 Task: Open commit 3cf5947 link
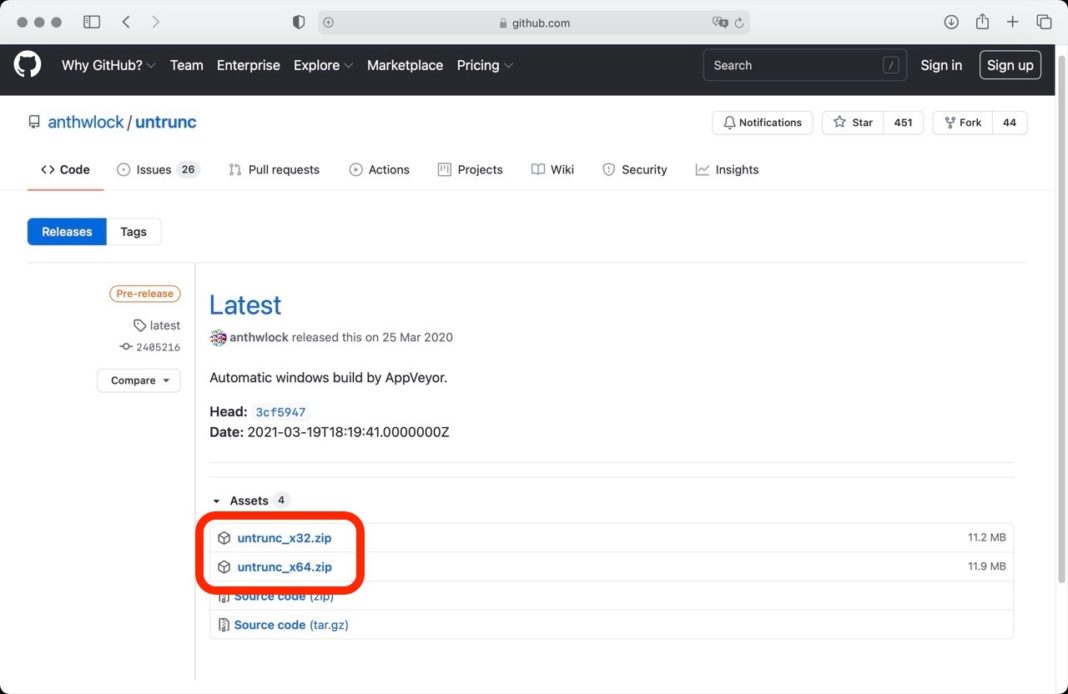coord(280,412)
